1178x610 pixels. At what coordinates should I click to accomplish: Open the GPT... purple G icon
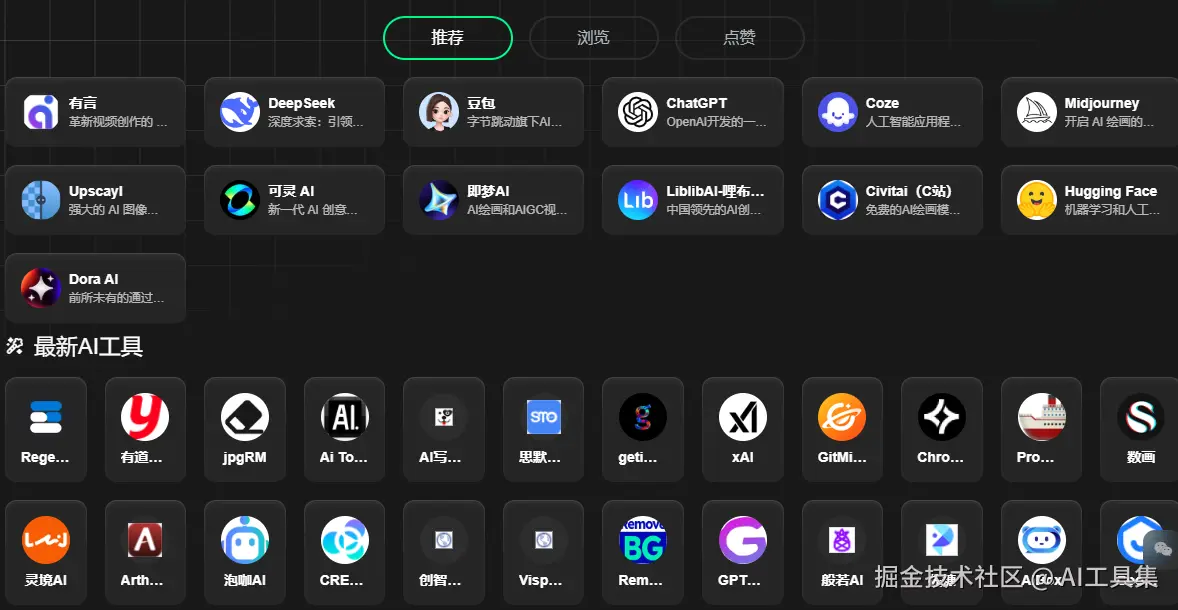coord(743,540)
